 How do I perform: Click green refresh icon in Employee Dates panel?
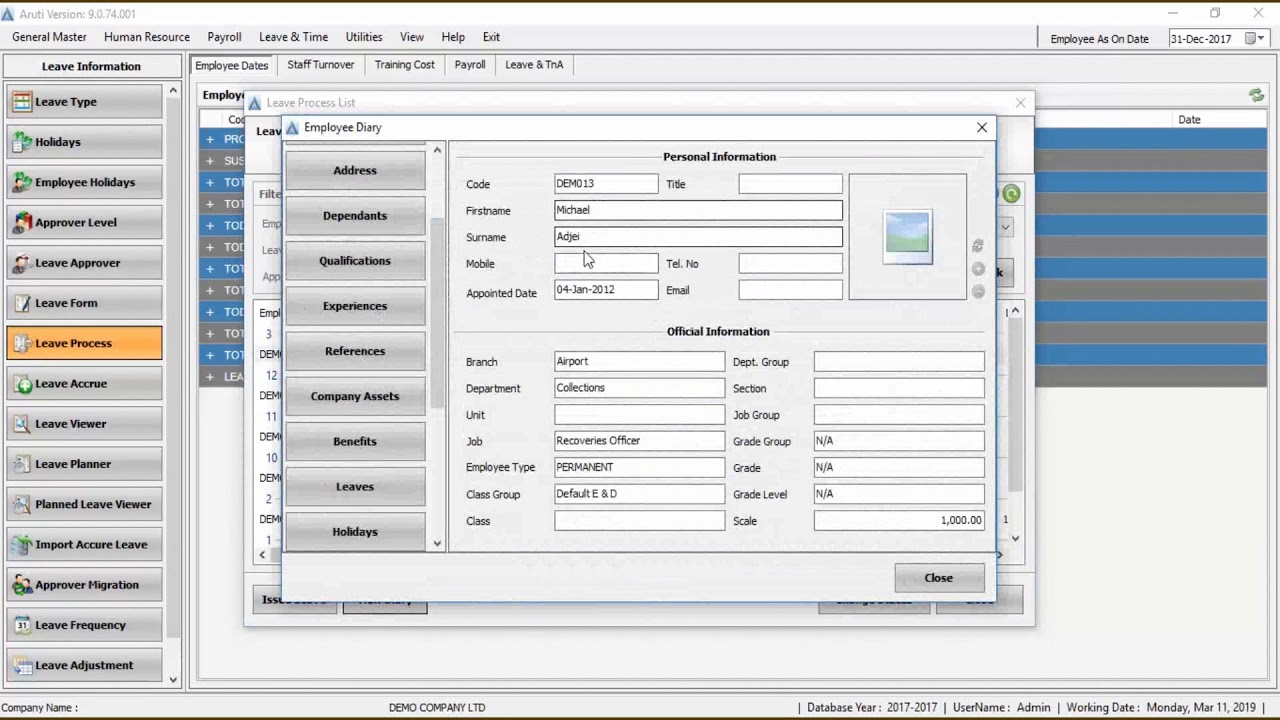pos(1256,95)
